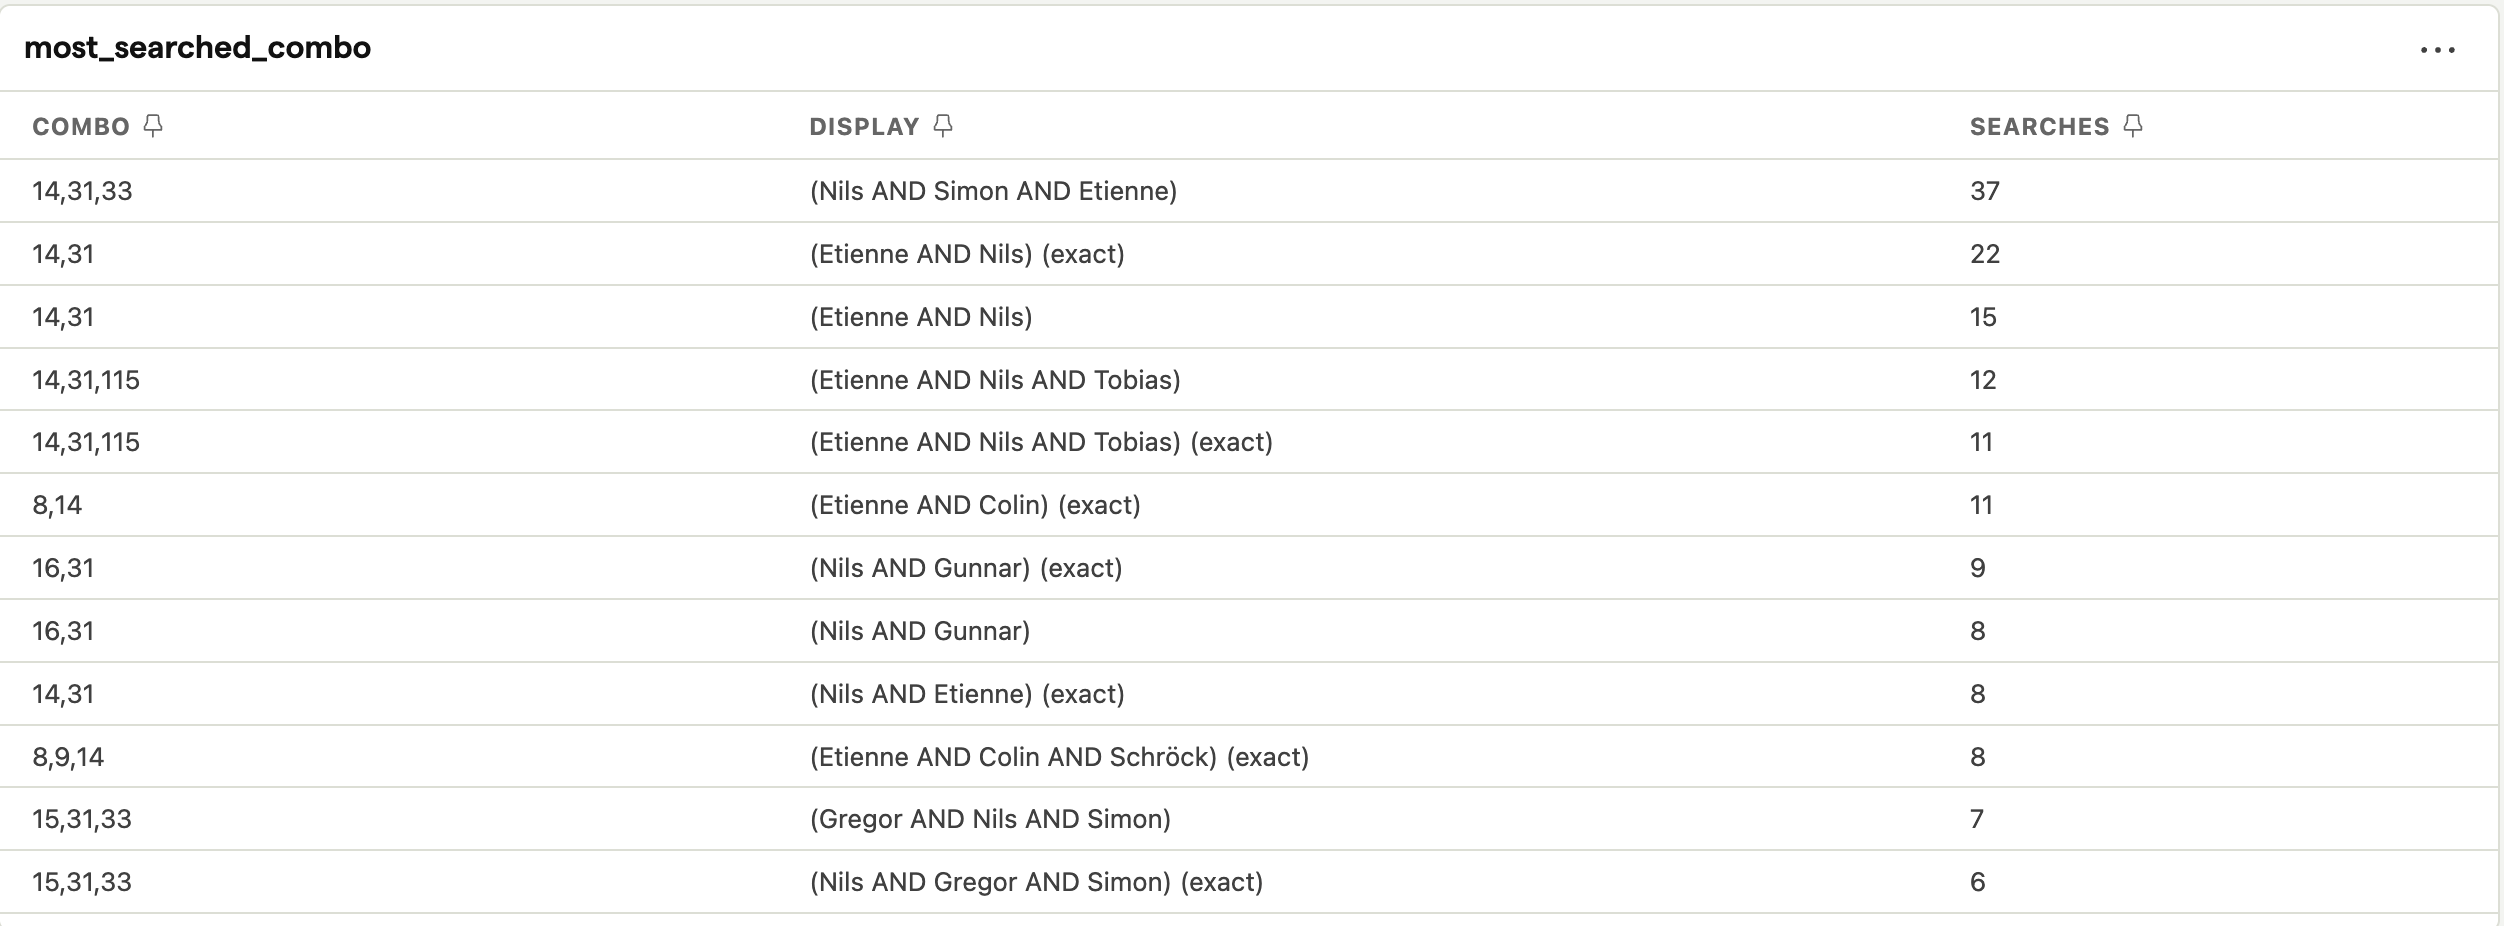Image resolution: width=2504 pixels, height=926 pixels.
Task: Click the (Nils AND Gregor AND Simon) (exact) cell
Action: coord(1036,882)
